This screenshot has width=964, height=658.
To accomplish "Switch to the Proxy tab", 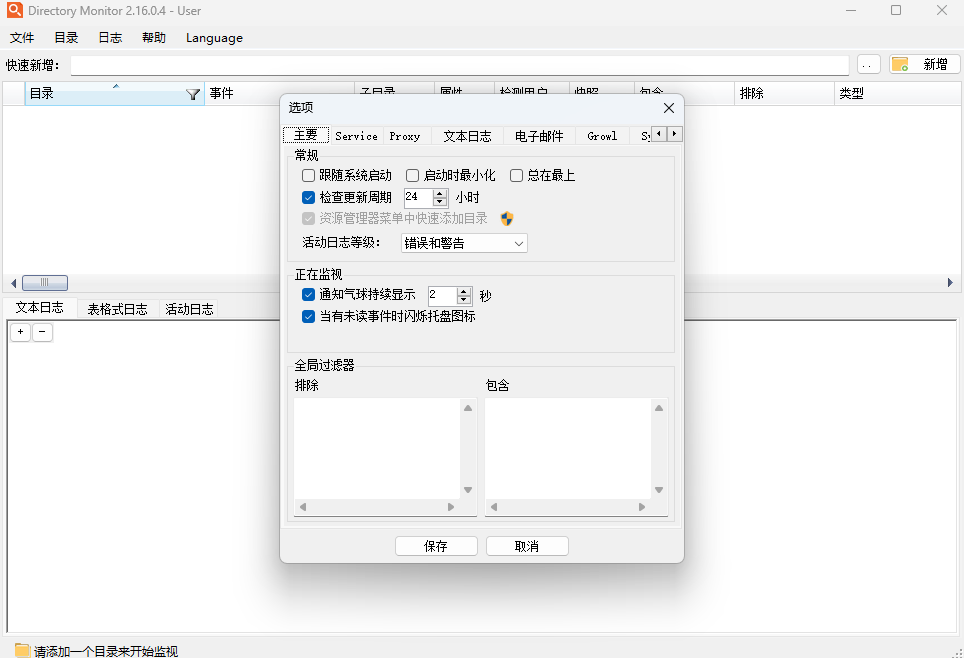I will pos(405,136).
